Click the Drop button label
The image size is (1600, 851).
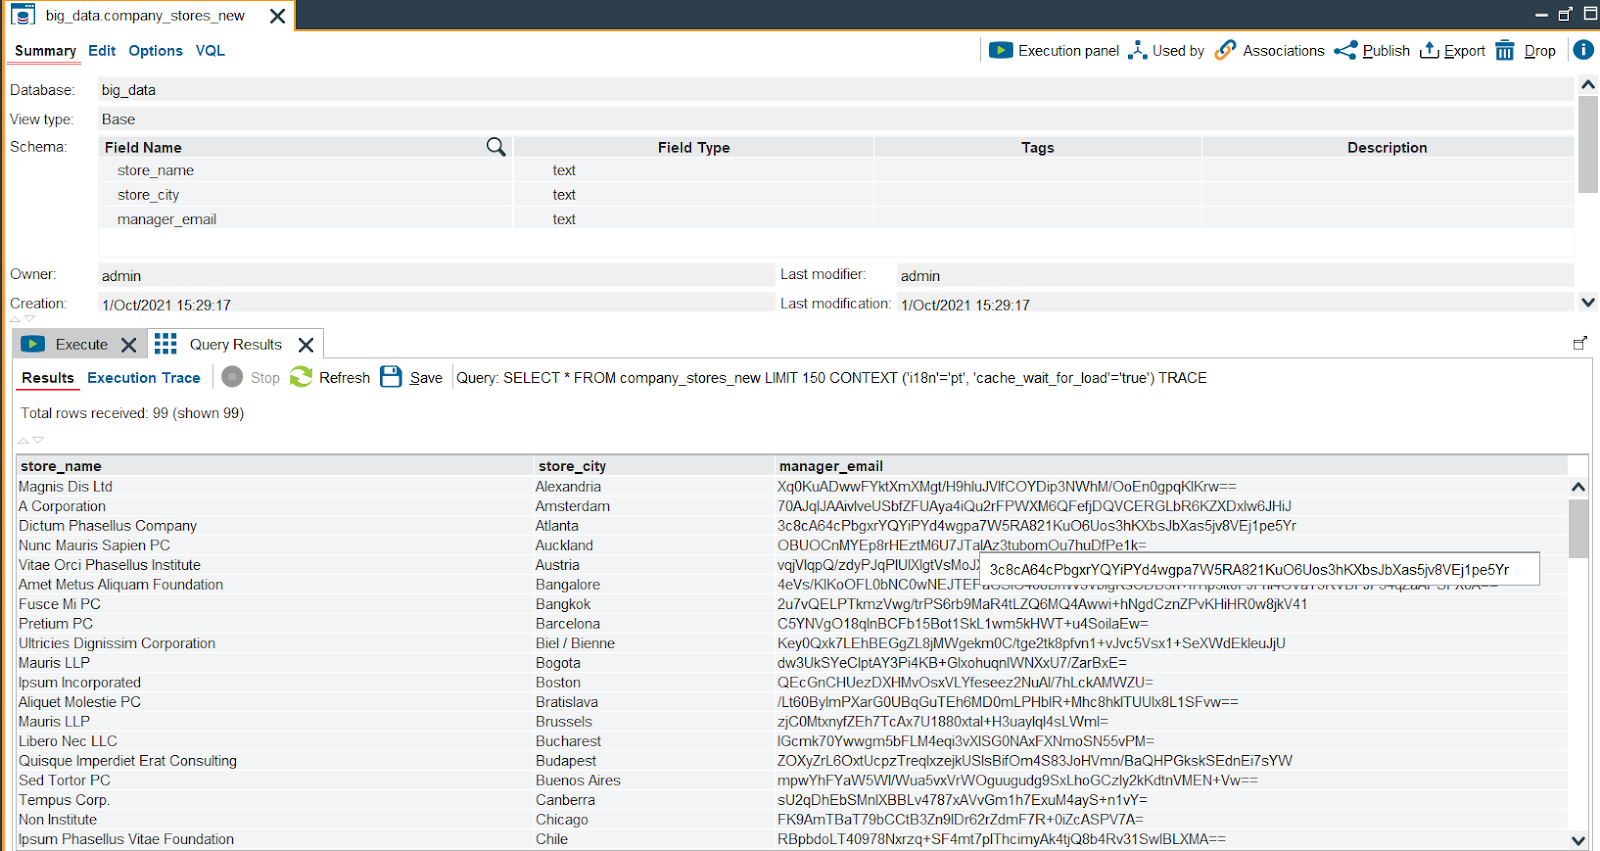(1540, 51)
